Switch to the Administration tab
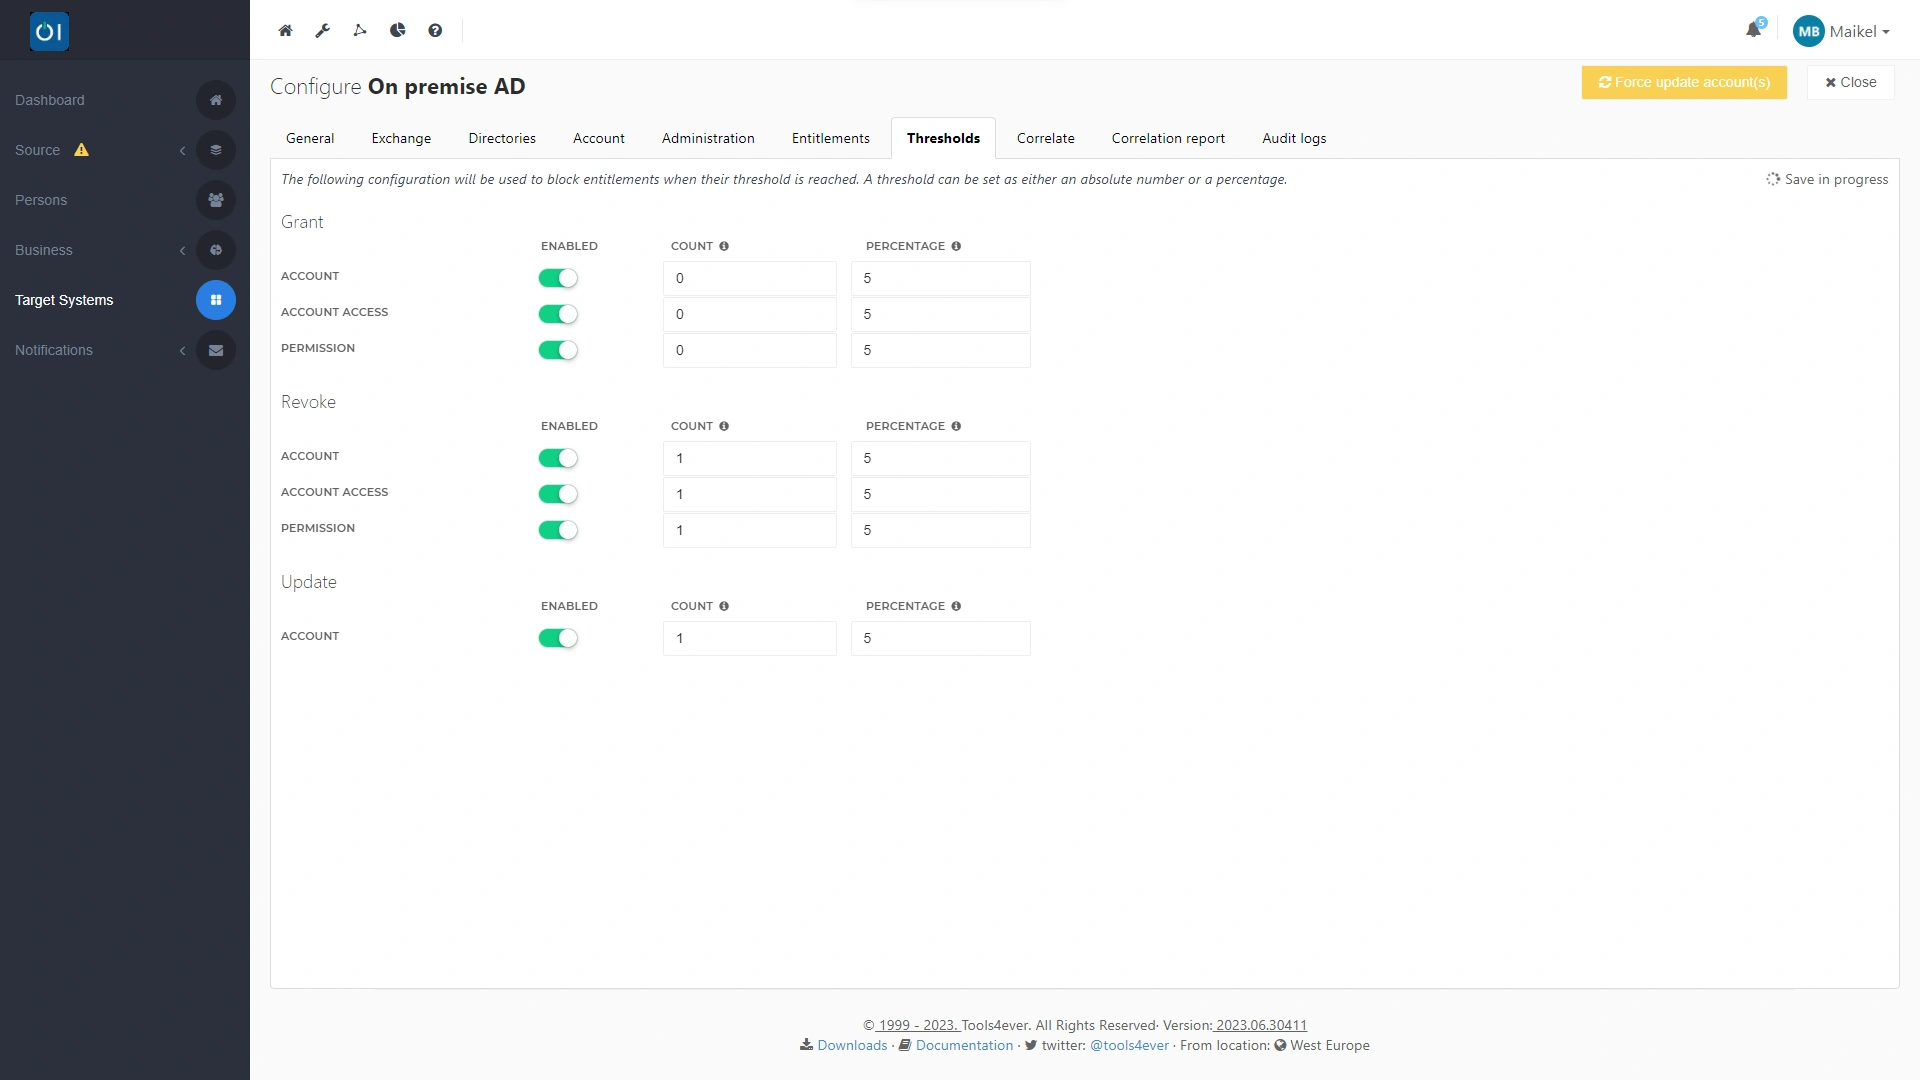Image resolution: width=1920 pixels, height=1080 pixels. [x=708, y=138]
